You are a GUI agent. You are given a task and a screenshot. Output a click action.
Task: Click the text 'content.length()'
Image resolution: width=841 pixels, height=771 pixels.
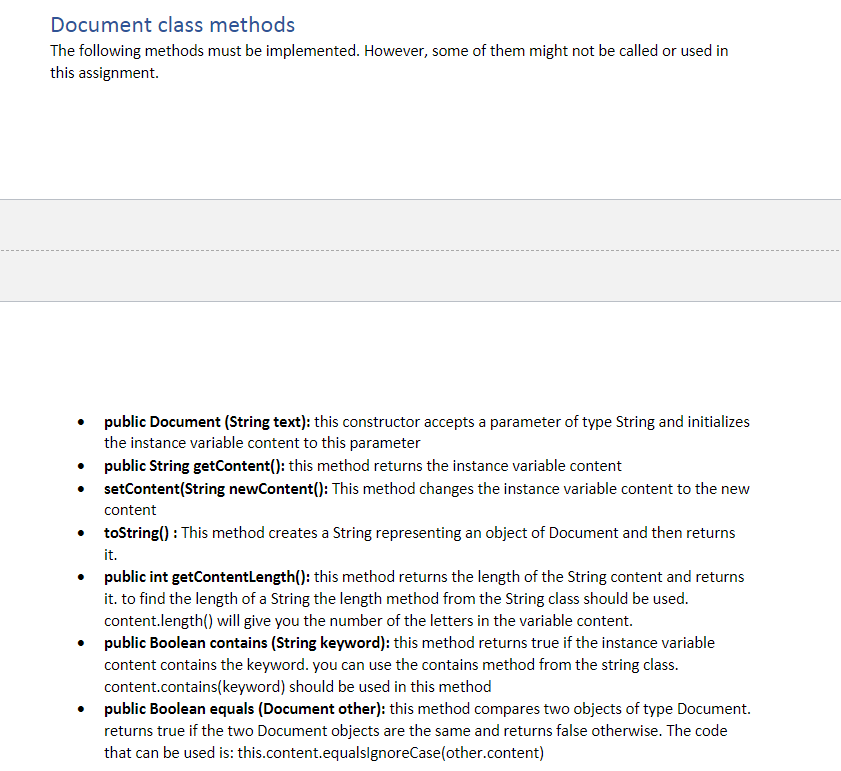coord(158,621)
